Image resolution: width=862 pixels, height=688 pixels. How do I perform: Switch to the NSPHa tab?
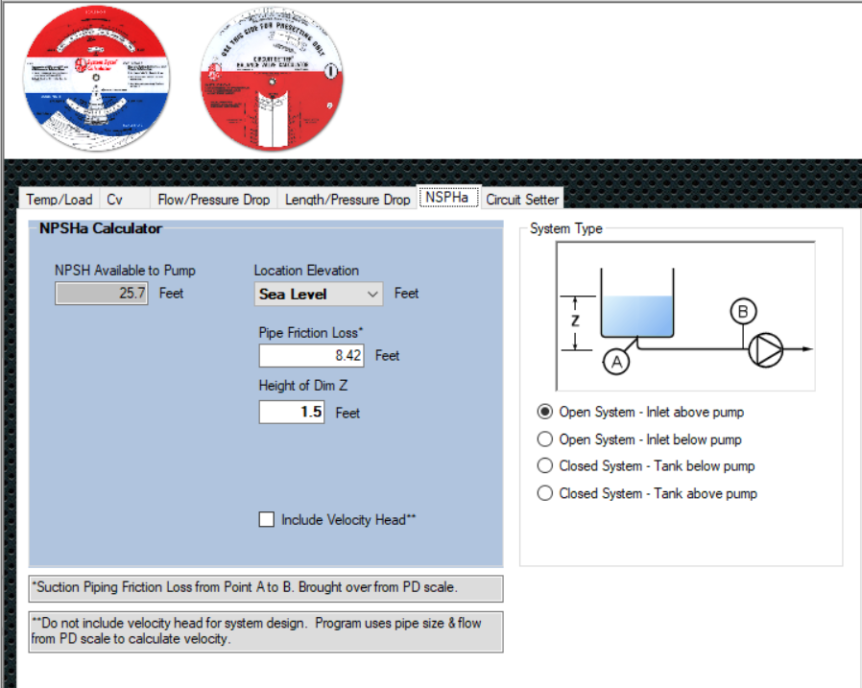coord(448,197)
